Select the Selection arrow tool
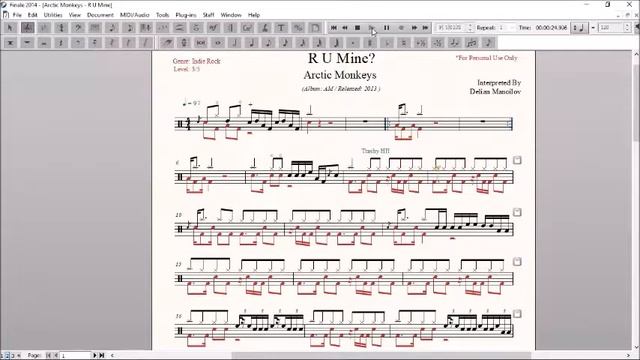640x360 pixels. pyautogui.click(x=10, y=28)
